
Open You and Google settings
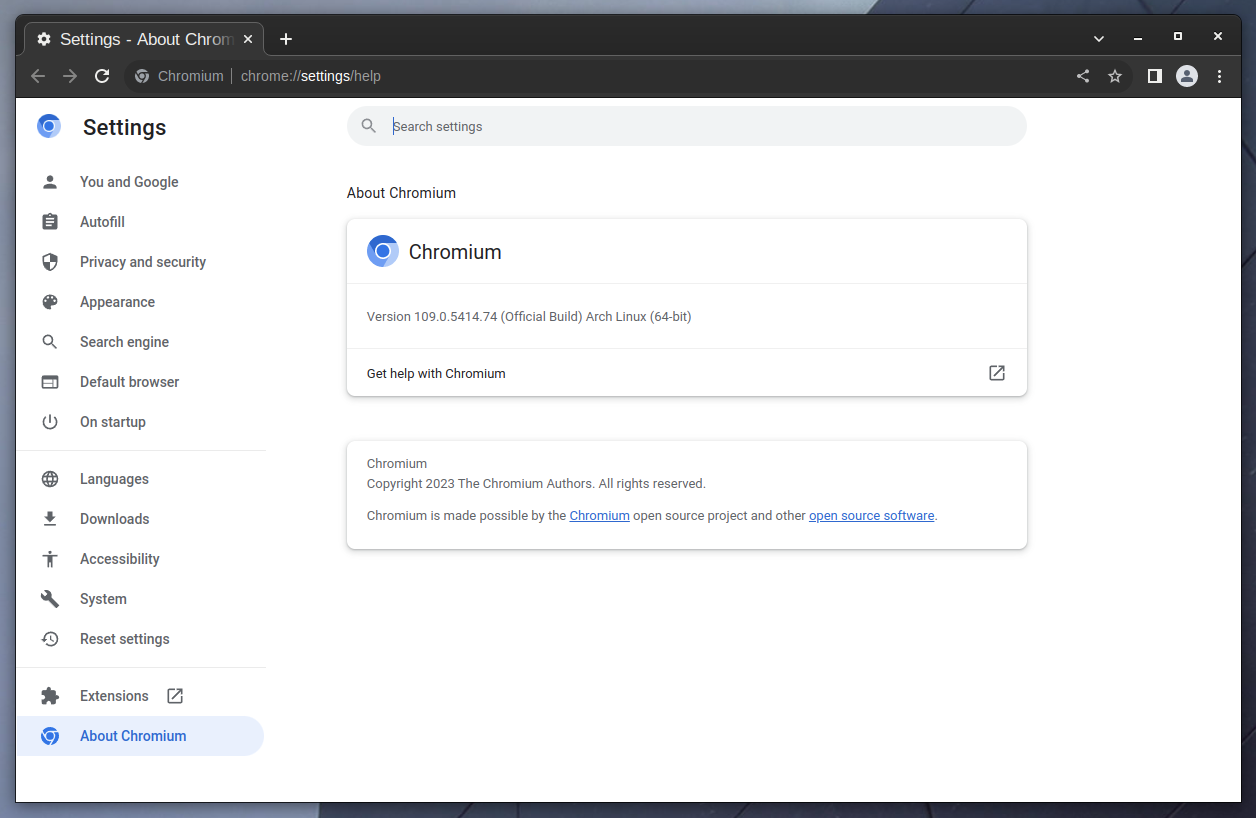(140, 182)
